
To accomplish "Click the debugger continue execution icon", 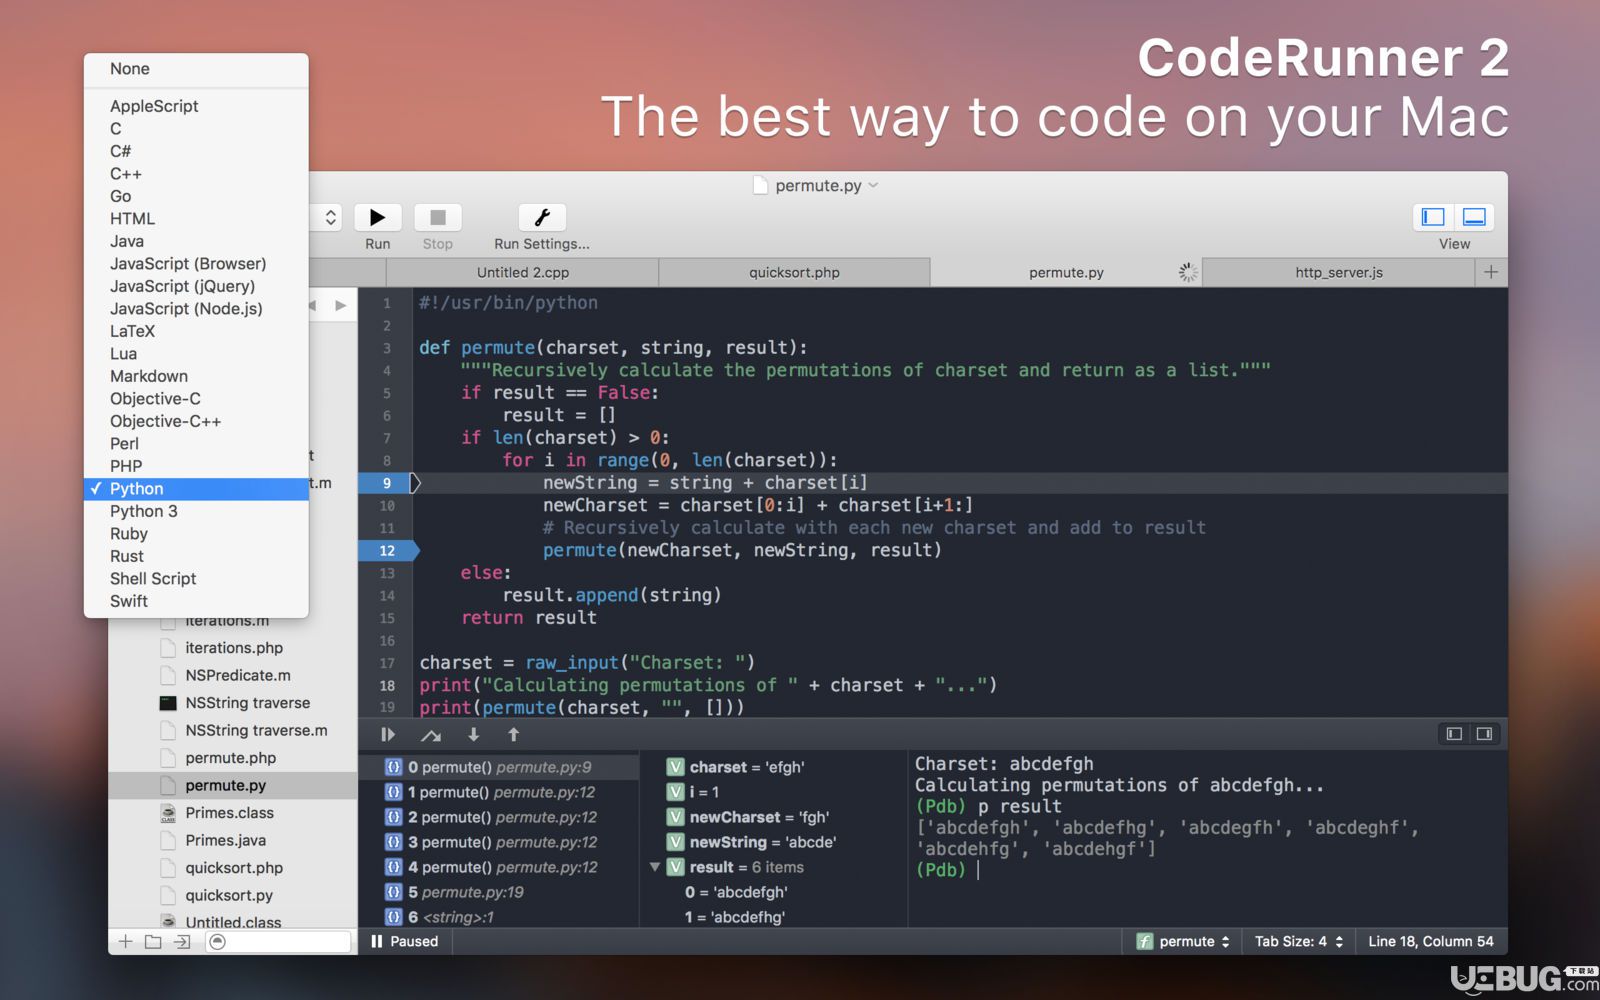I will [x=388, y=735].
